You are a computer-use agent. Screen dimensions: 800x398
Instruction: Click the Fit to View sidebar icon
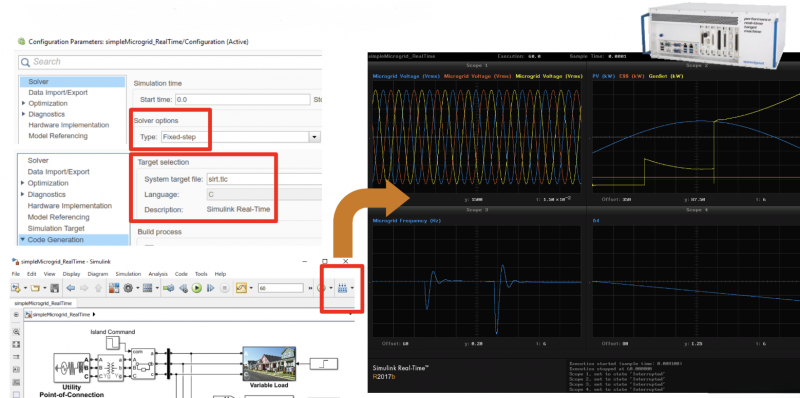click(x=16, y=344)
